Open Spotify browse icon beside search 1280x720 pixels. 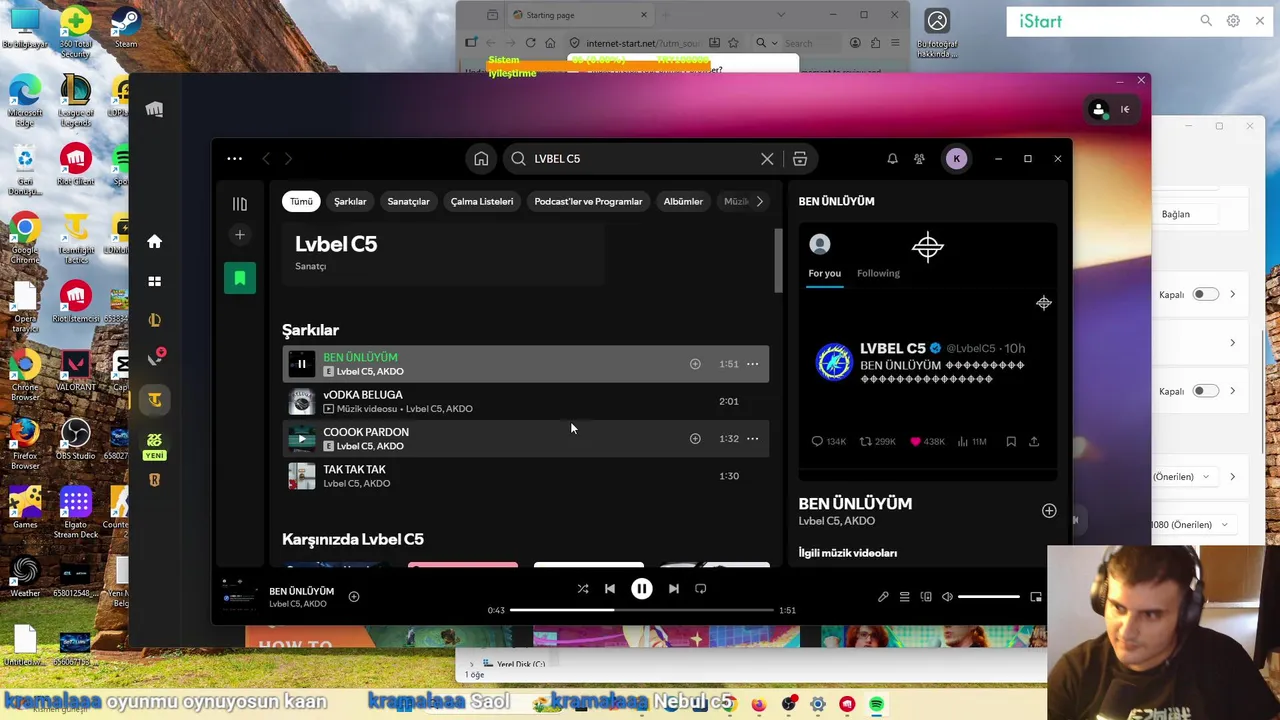point(800,159)
